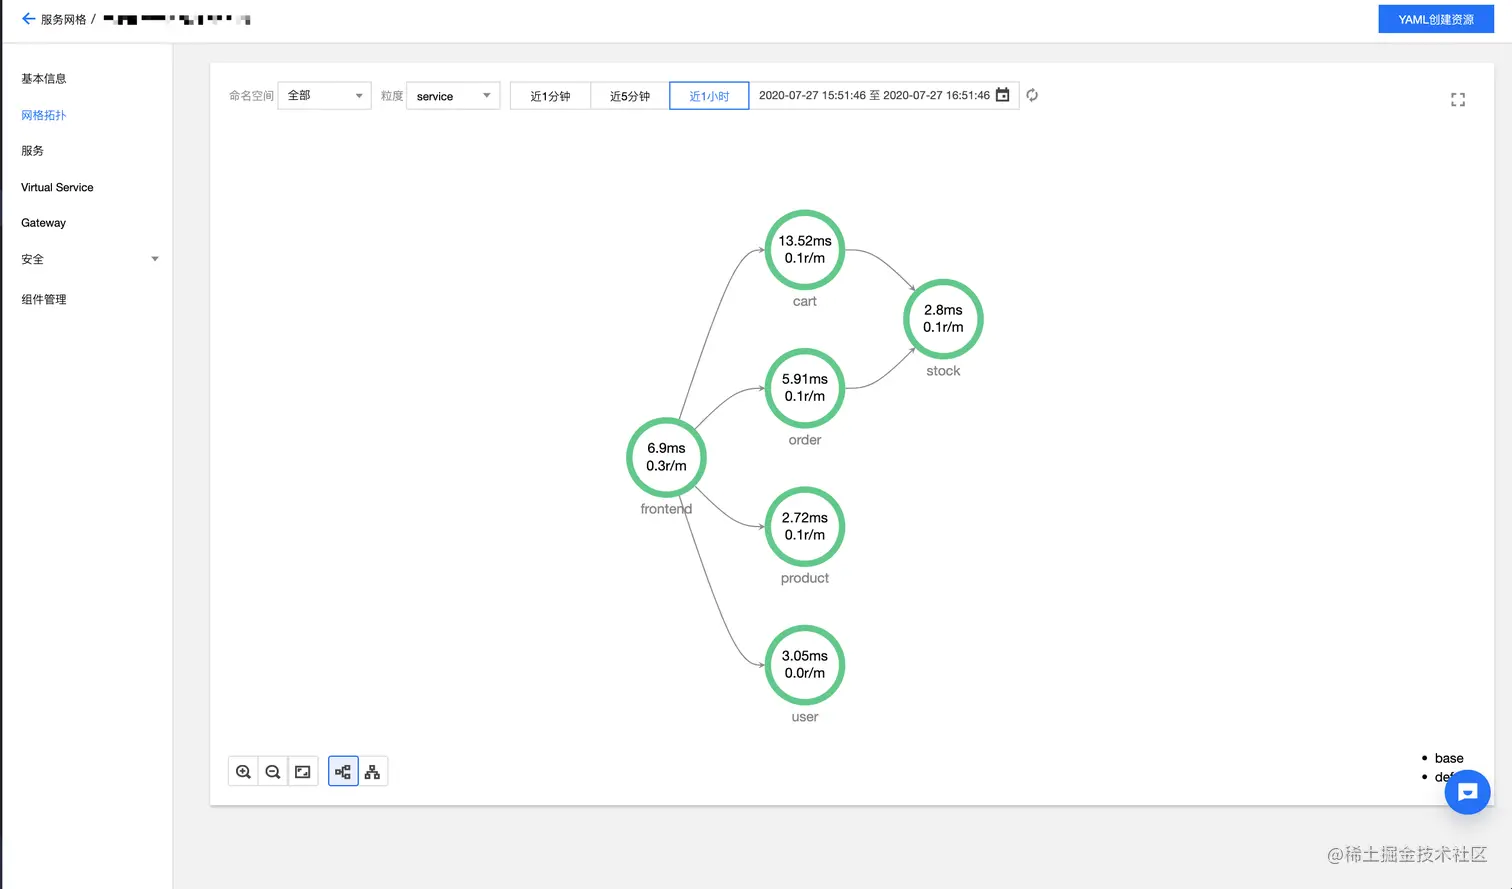Select 网格拓扑 in the sidebar

coord(44,115)
